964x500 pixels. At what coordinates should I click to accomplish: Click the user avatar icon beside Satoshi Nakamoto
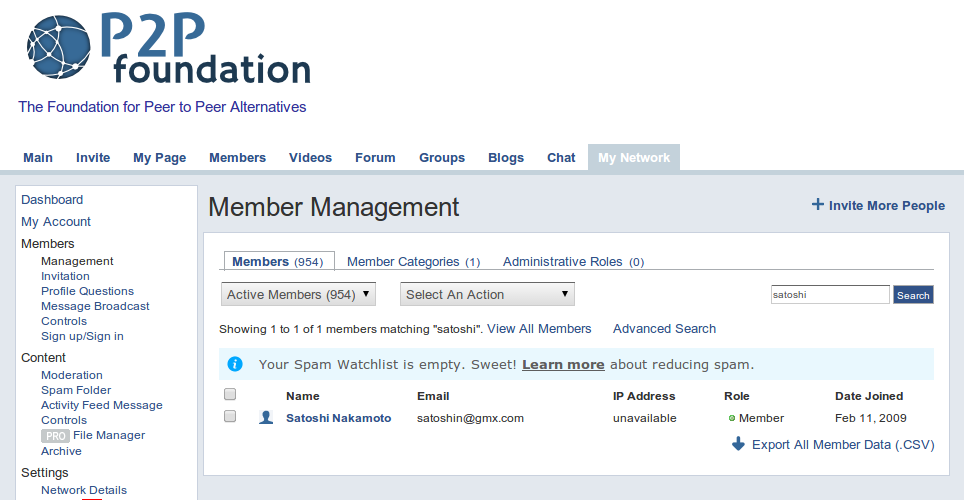coord(266,418)
